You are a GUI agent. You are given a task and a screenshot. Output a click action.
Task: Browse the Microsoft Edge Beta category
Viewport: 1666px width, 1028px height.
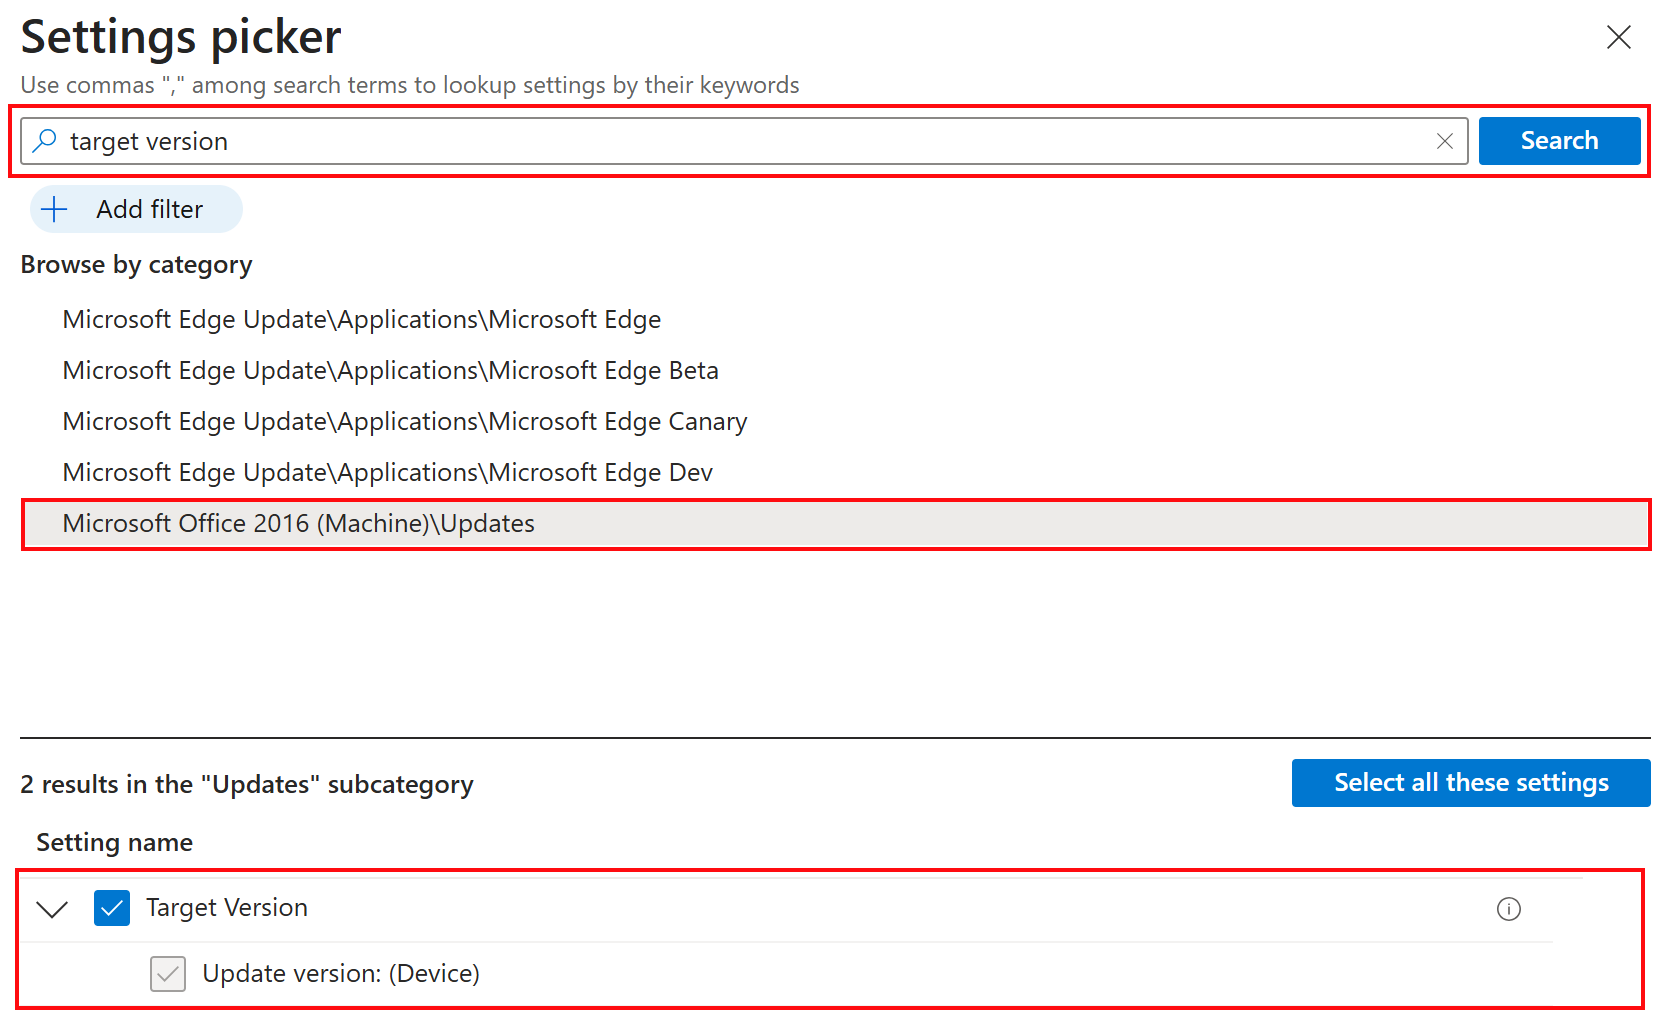[390, 370]
